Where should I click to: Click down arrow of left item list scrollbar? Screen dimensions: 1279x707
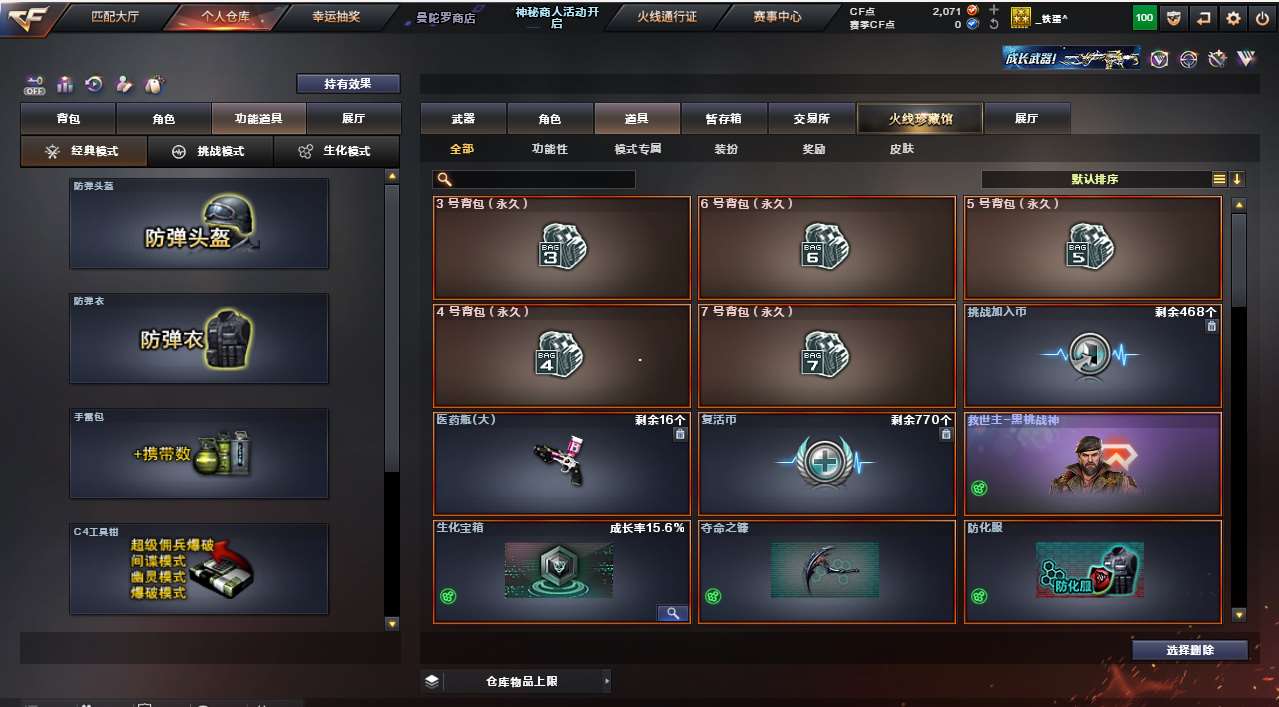[x=391, y=623]
